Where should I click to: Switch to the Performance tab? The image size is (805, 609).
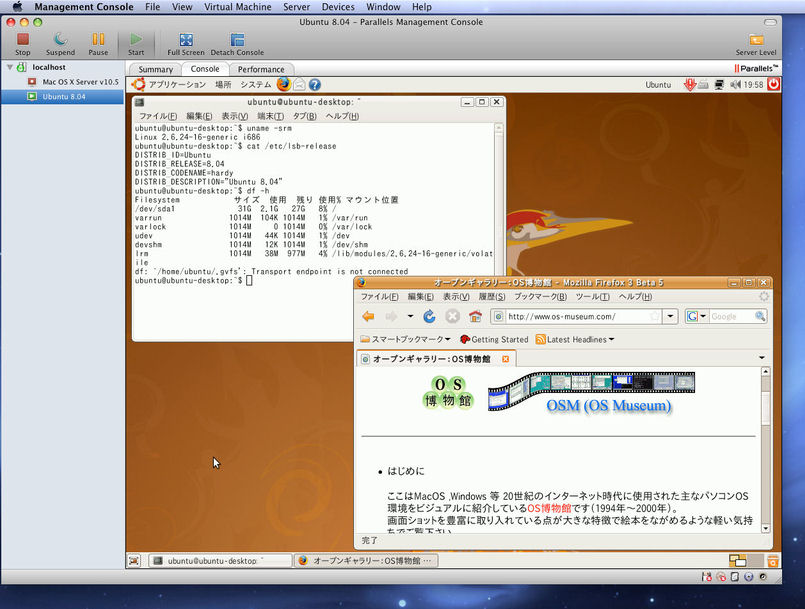pyautogui.click(x=261, y=69)
